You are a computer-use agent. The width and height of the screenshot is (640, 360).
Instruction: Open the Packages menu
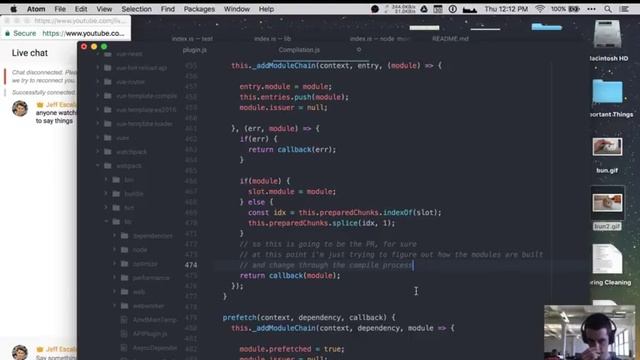pyautogui.click(x=199, y=9)
